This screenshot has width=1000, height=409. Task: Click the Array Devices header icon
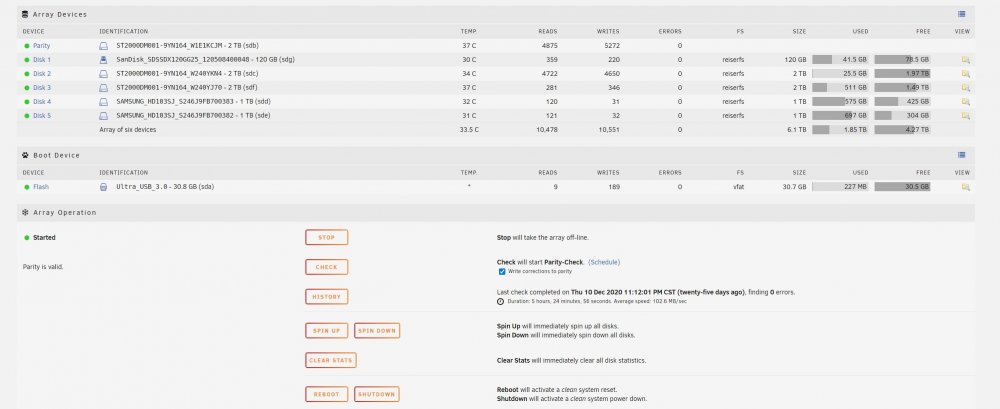[26, 14]
